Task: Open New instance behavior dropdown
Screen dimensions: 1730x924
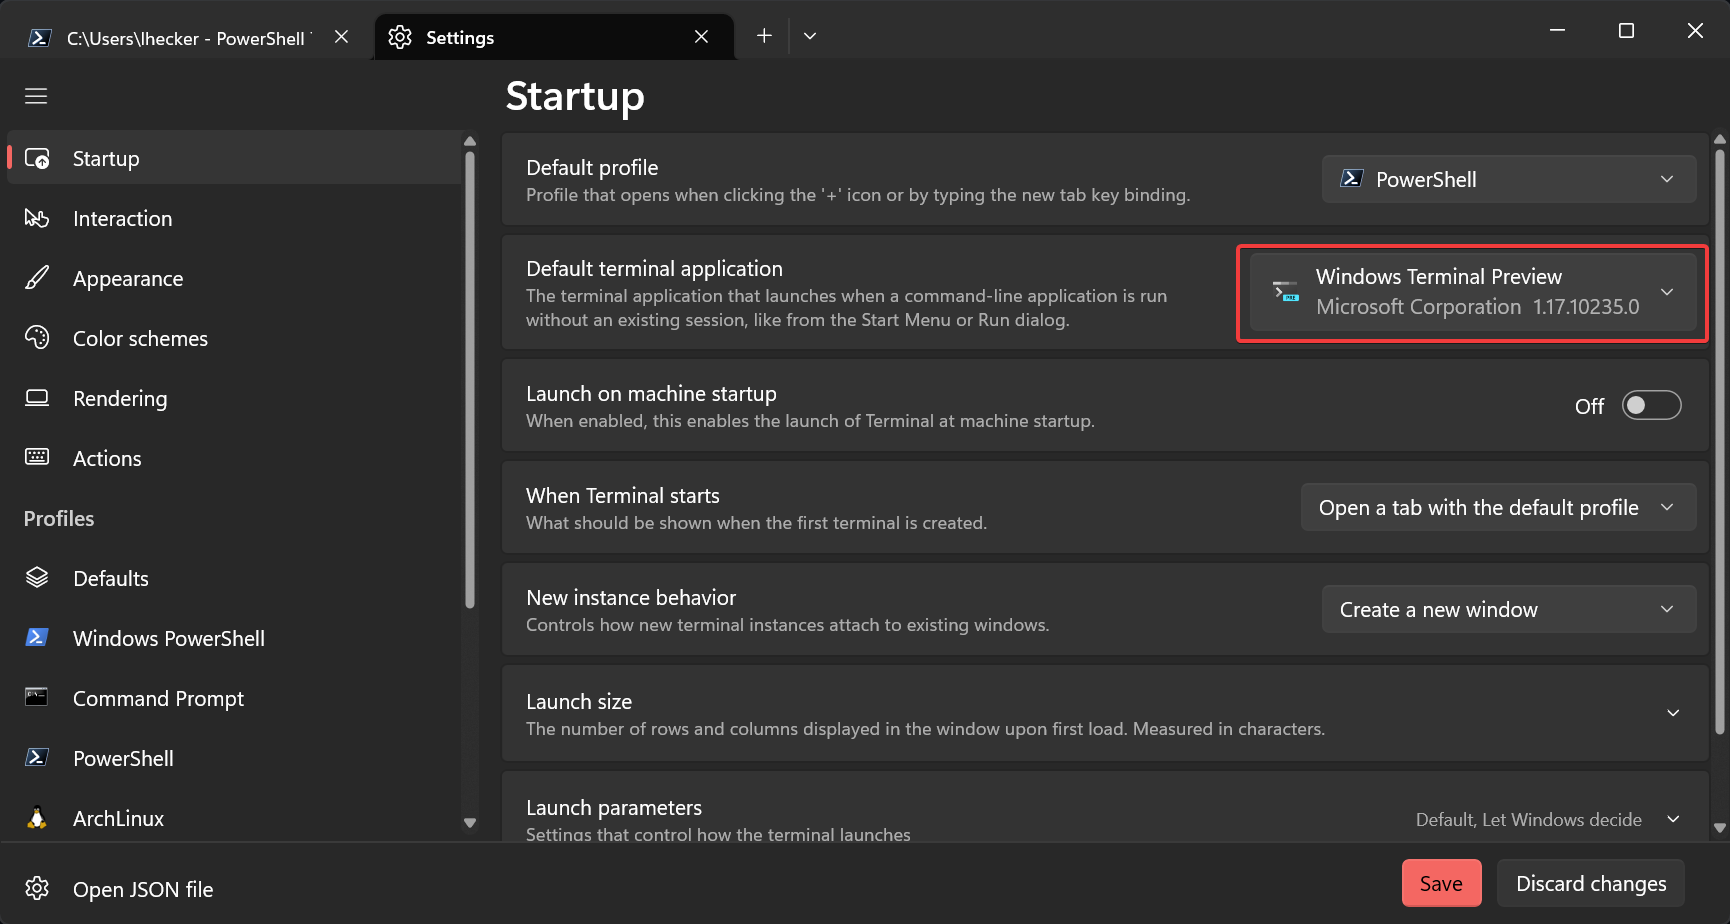Action: coord(1509,609)
